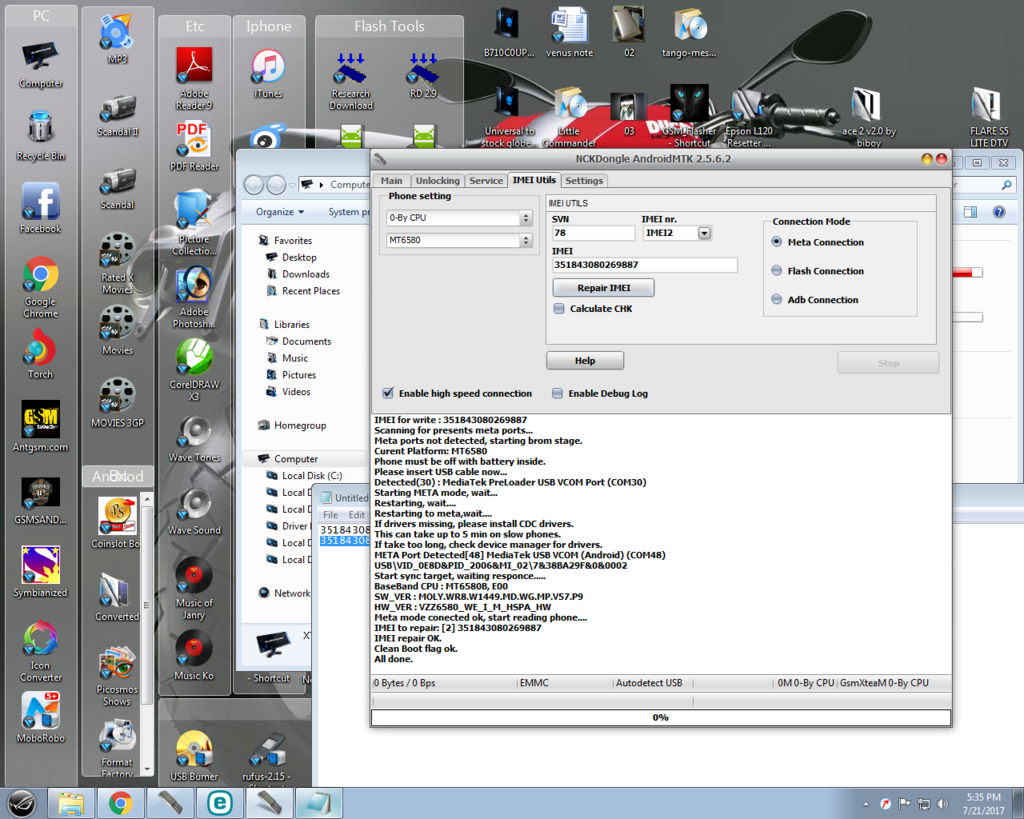Screen dimensions: 1024x819
Task: Select Flash Connection mode
Action: (777, 271)
